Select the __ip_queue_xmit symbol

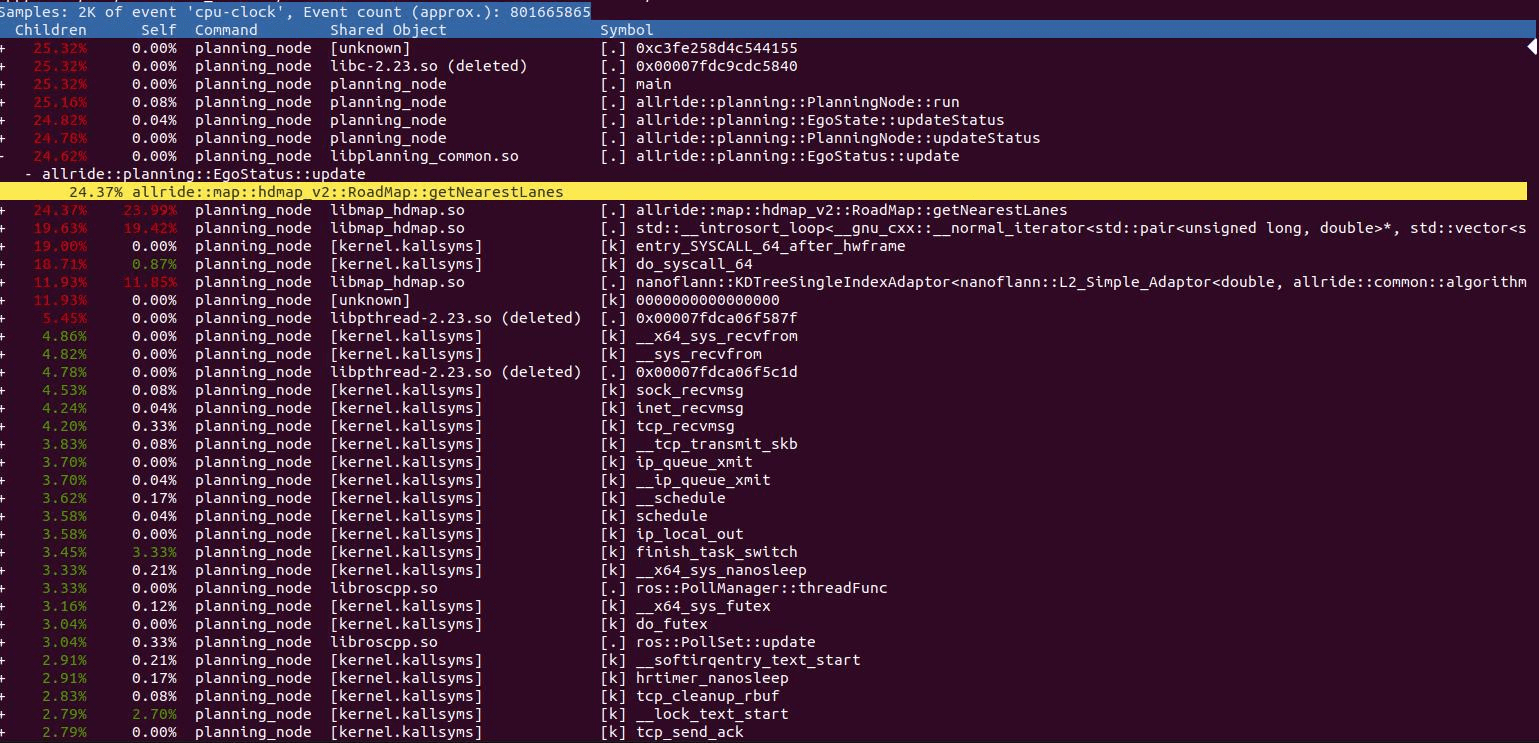pyautogui.click(x=703, y=480)
